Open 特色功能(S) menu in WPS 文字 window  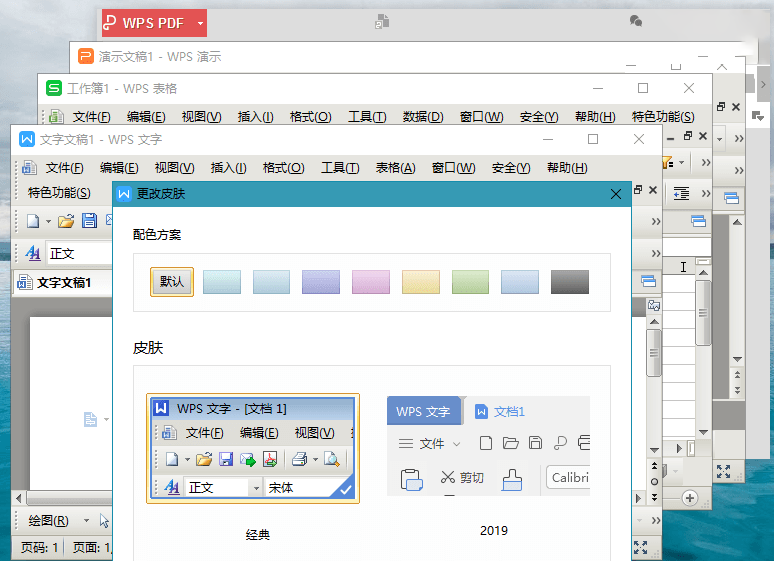[x=59, y=193]
